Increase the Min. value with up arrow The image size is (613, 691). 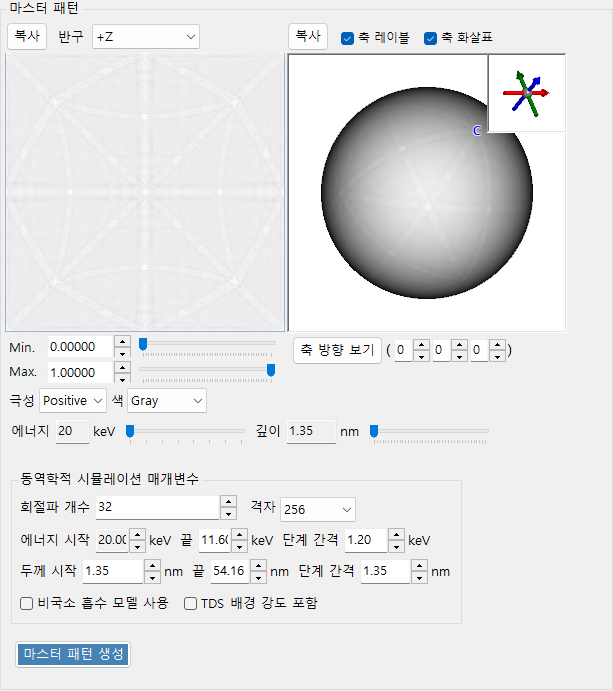pos(122,342)
